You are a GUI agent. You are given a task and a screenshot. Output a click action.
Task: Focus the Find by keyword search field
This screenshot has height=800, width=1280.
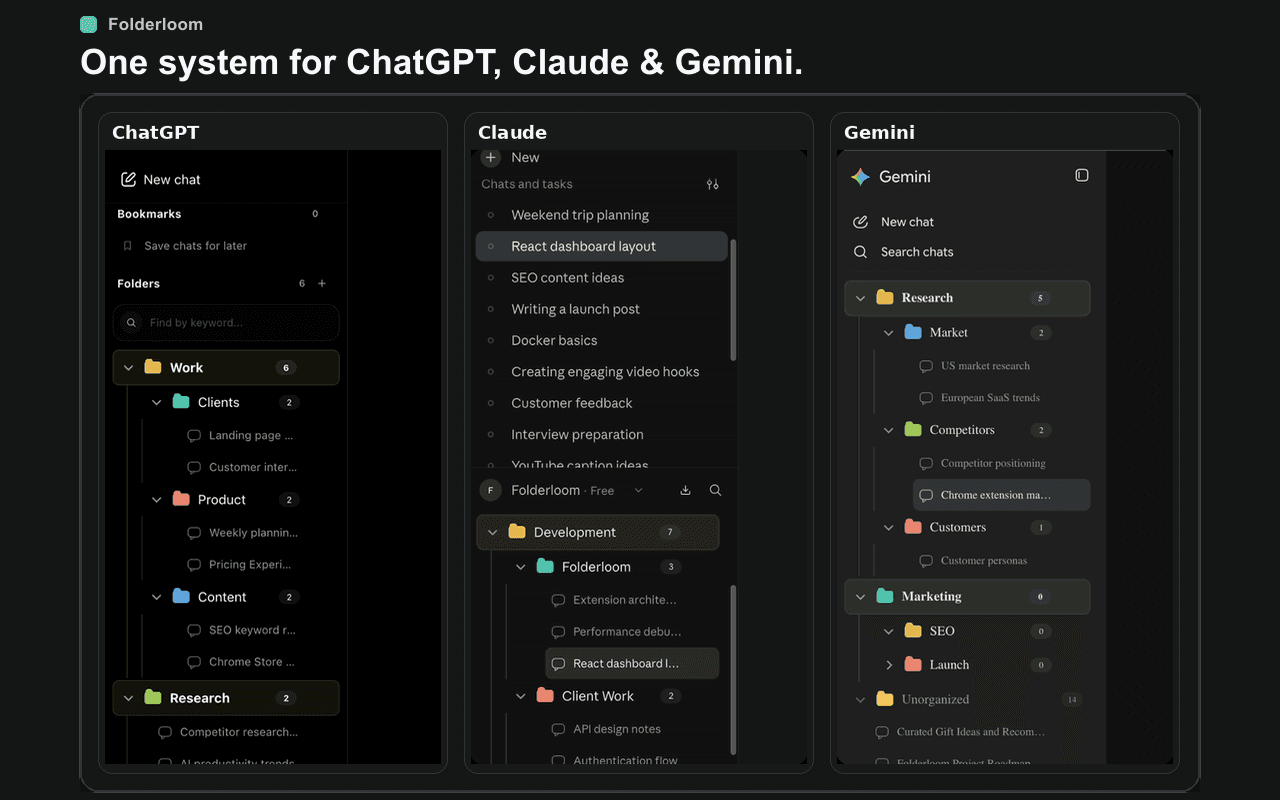pyautogui.click(x=226, y=323)
